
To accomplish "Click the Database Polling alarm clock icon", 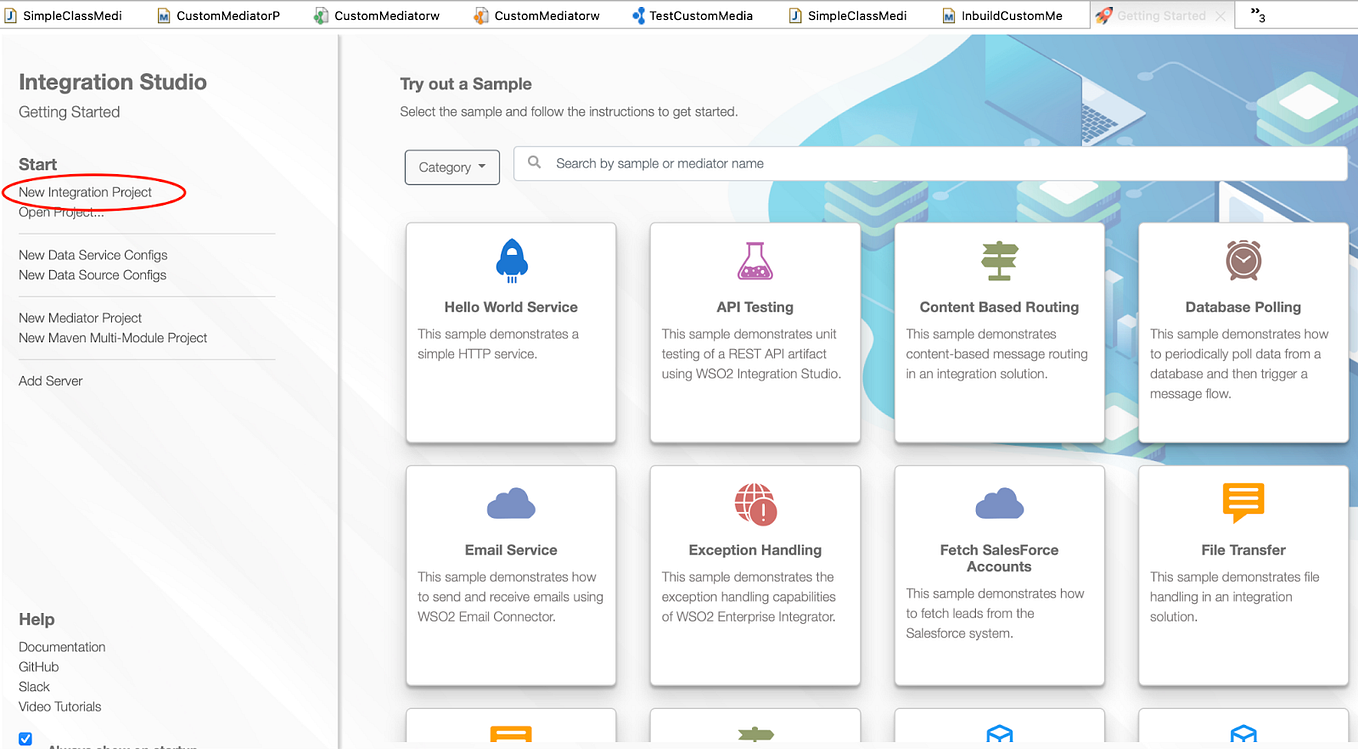I will click(1242, 260).
